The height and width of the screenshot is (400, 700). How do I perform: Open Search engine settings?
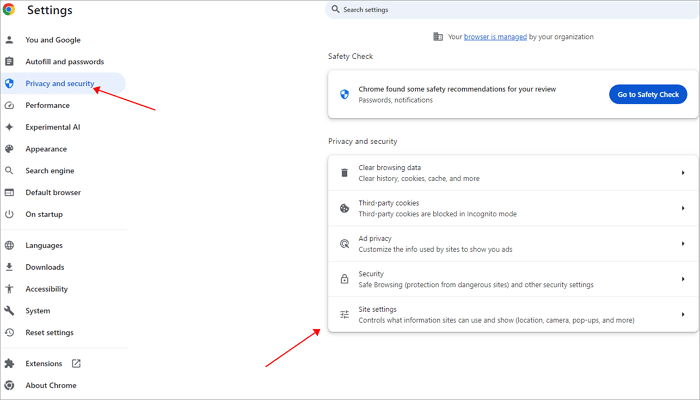pos(50,171)
